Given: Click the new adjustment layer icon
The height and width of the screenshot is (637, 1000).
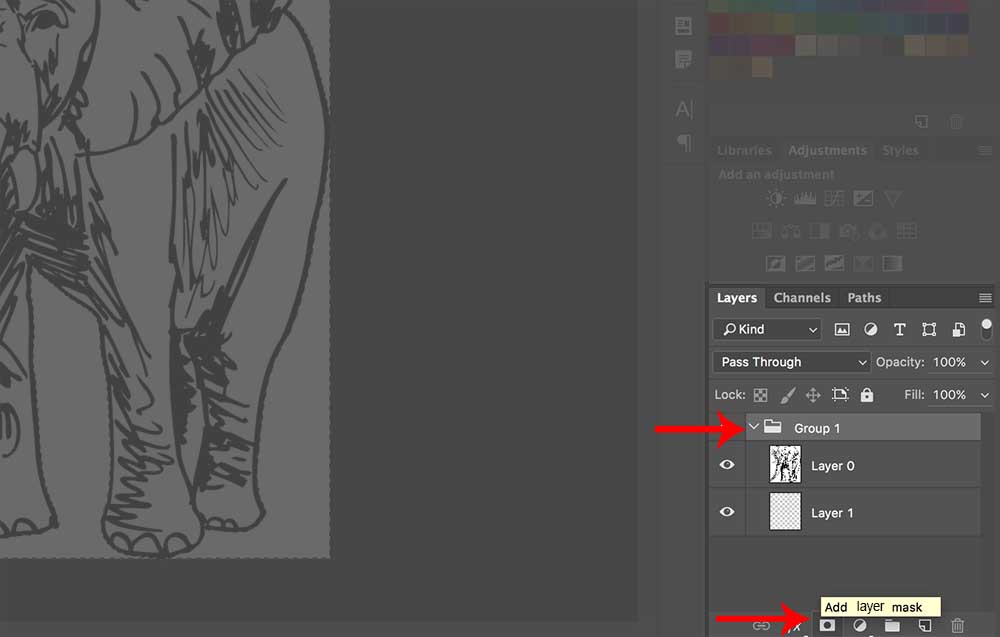Looking at the screenshot, I should pos(860,626).
